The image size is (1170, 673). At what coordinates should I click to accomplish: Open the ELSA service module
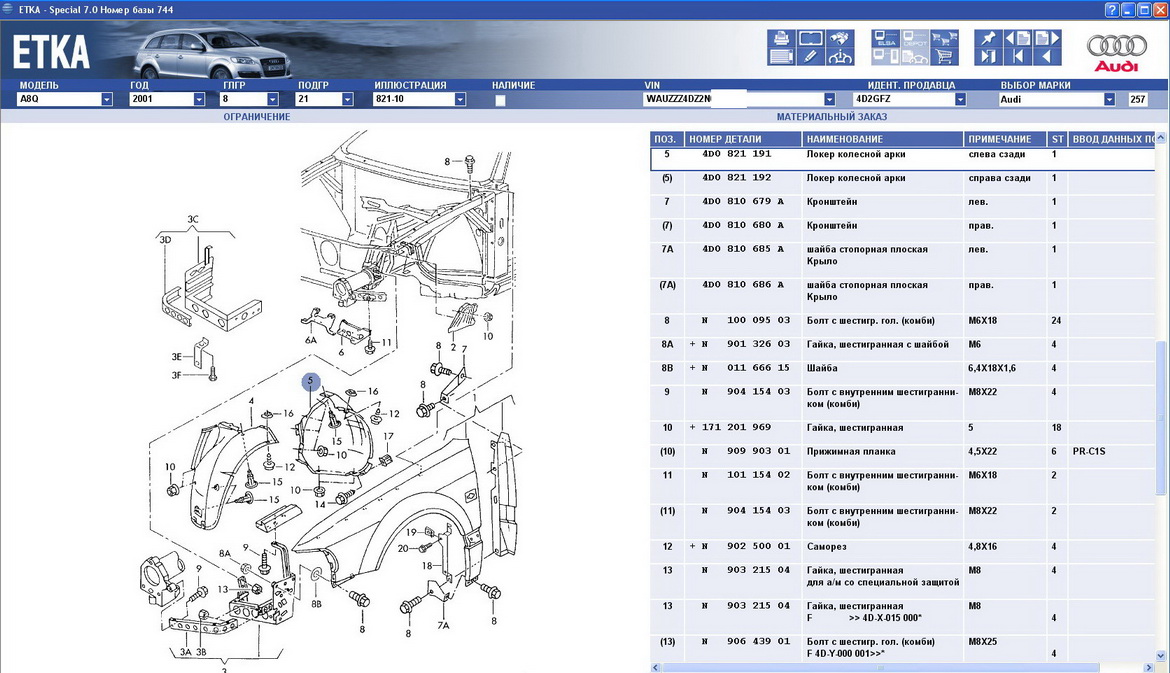click(885, 39)
